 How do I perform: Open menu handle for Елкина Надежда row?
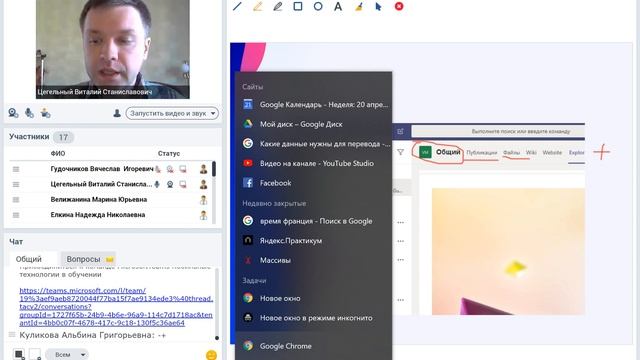[x=16, y=215]
